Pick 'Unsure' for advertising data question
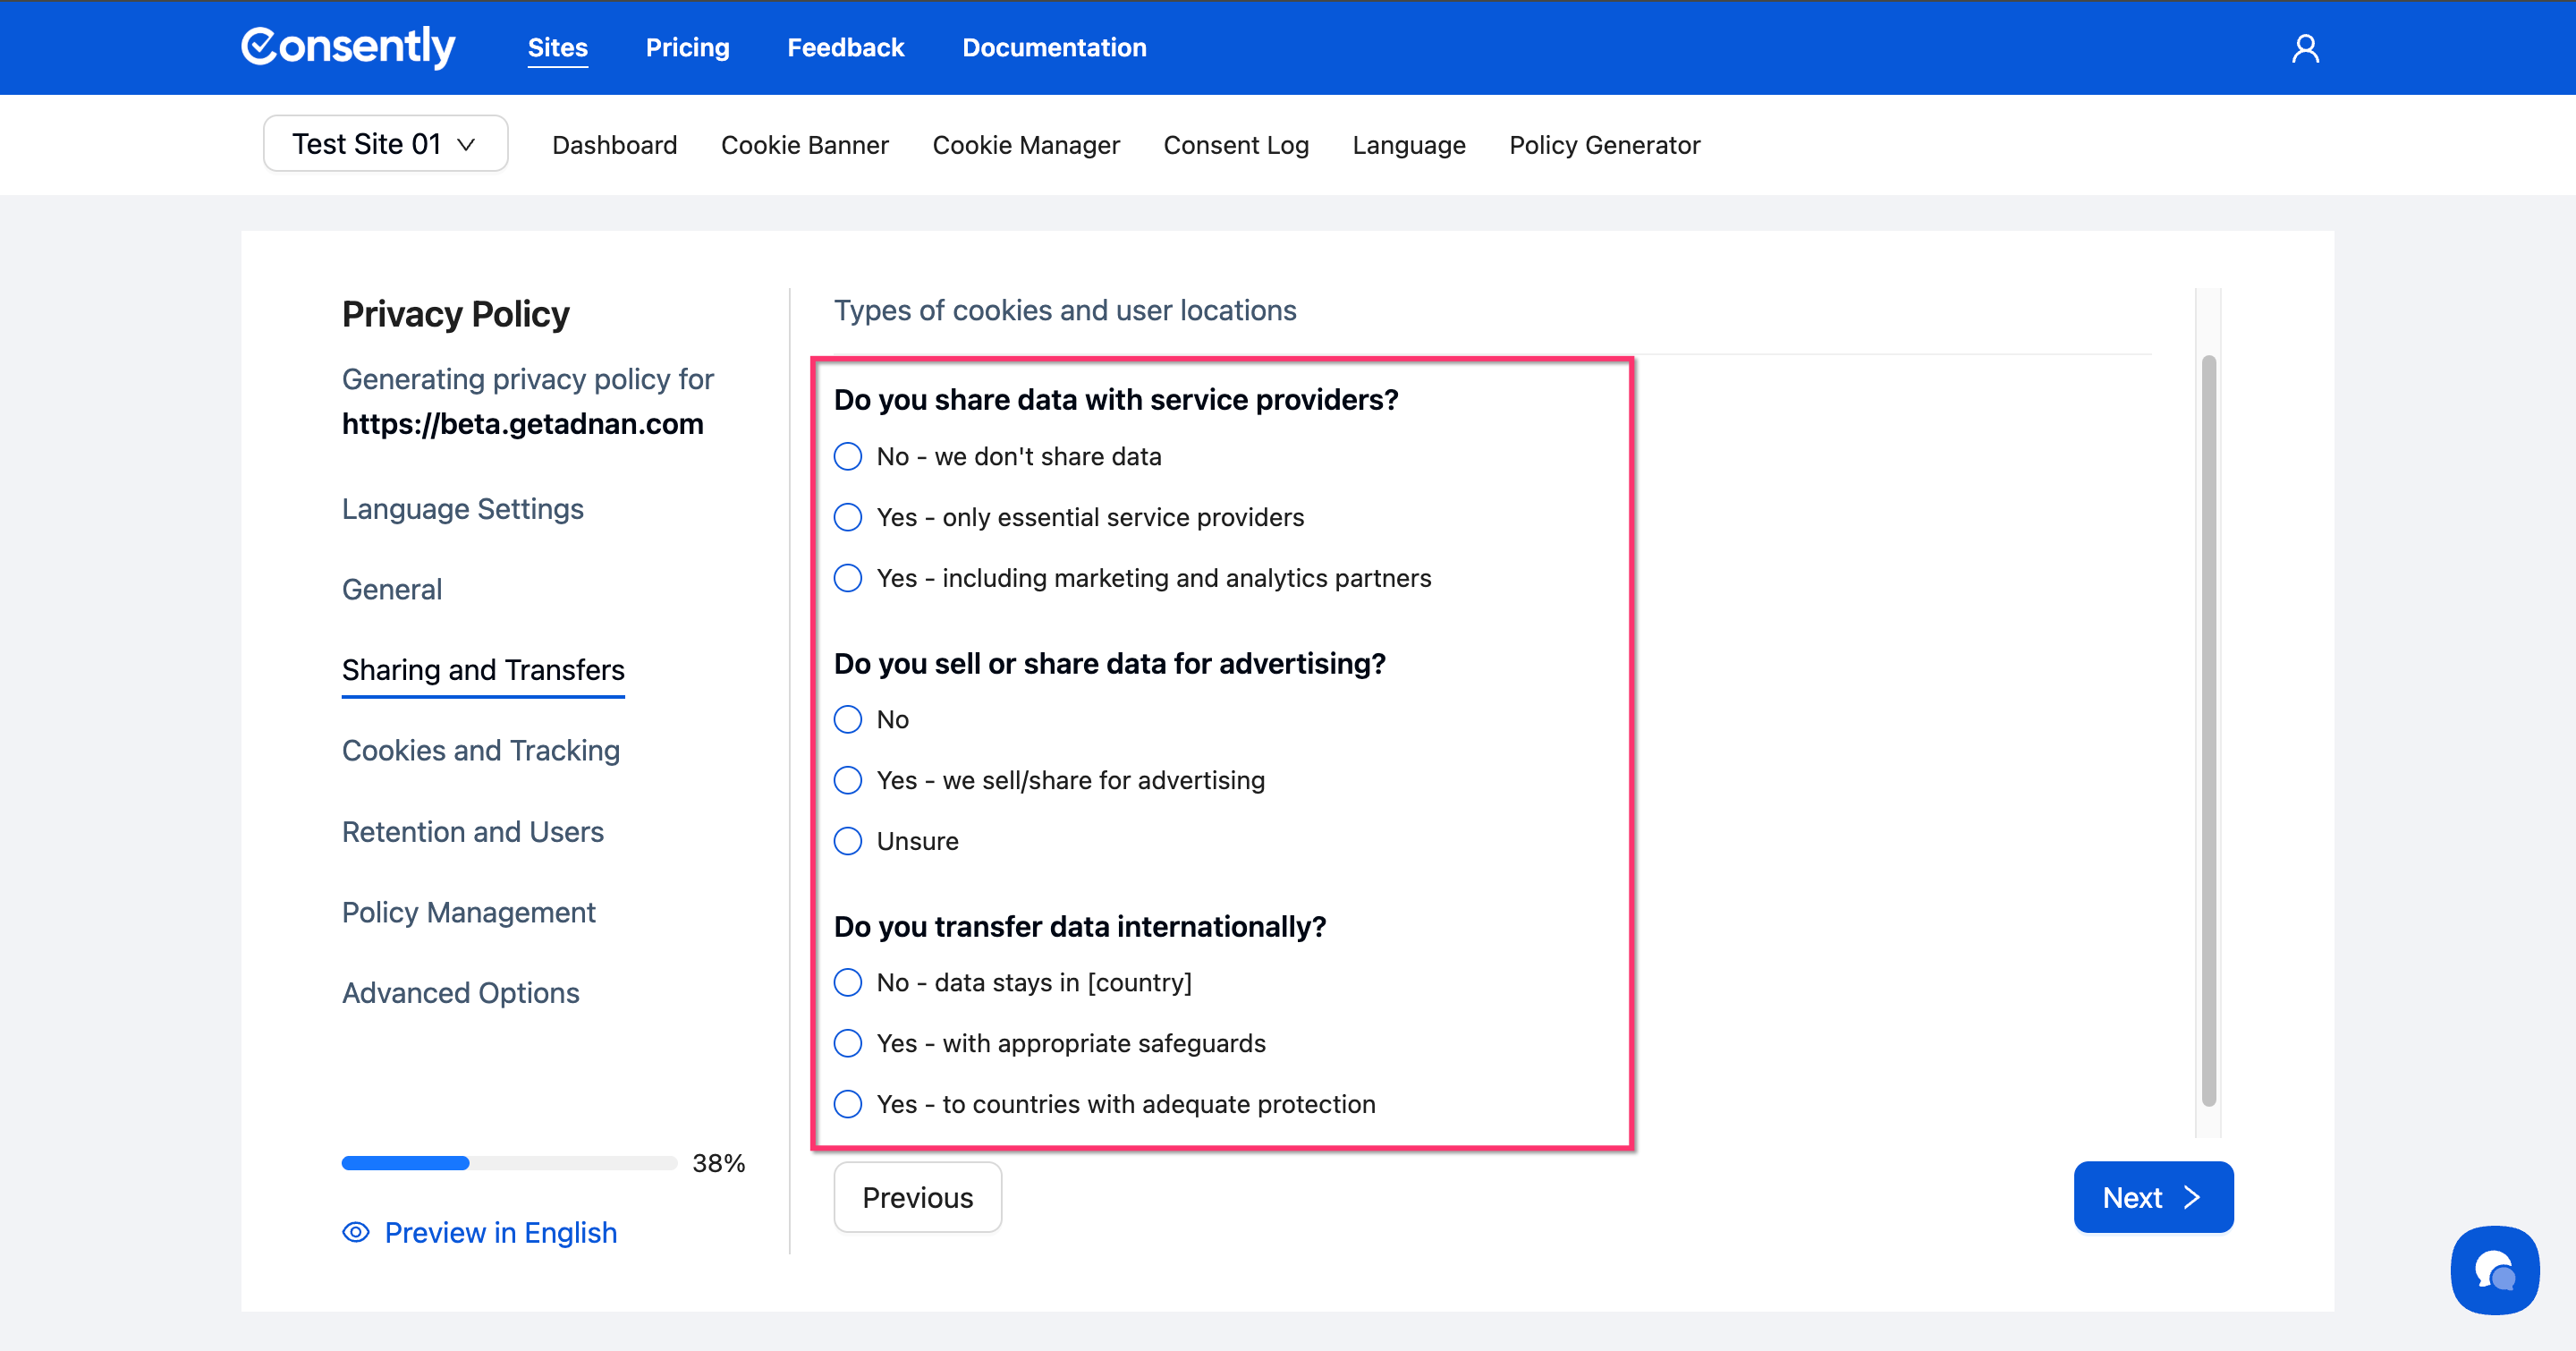The image size is (2576, 1351). (x=848, y=841)
